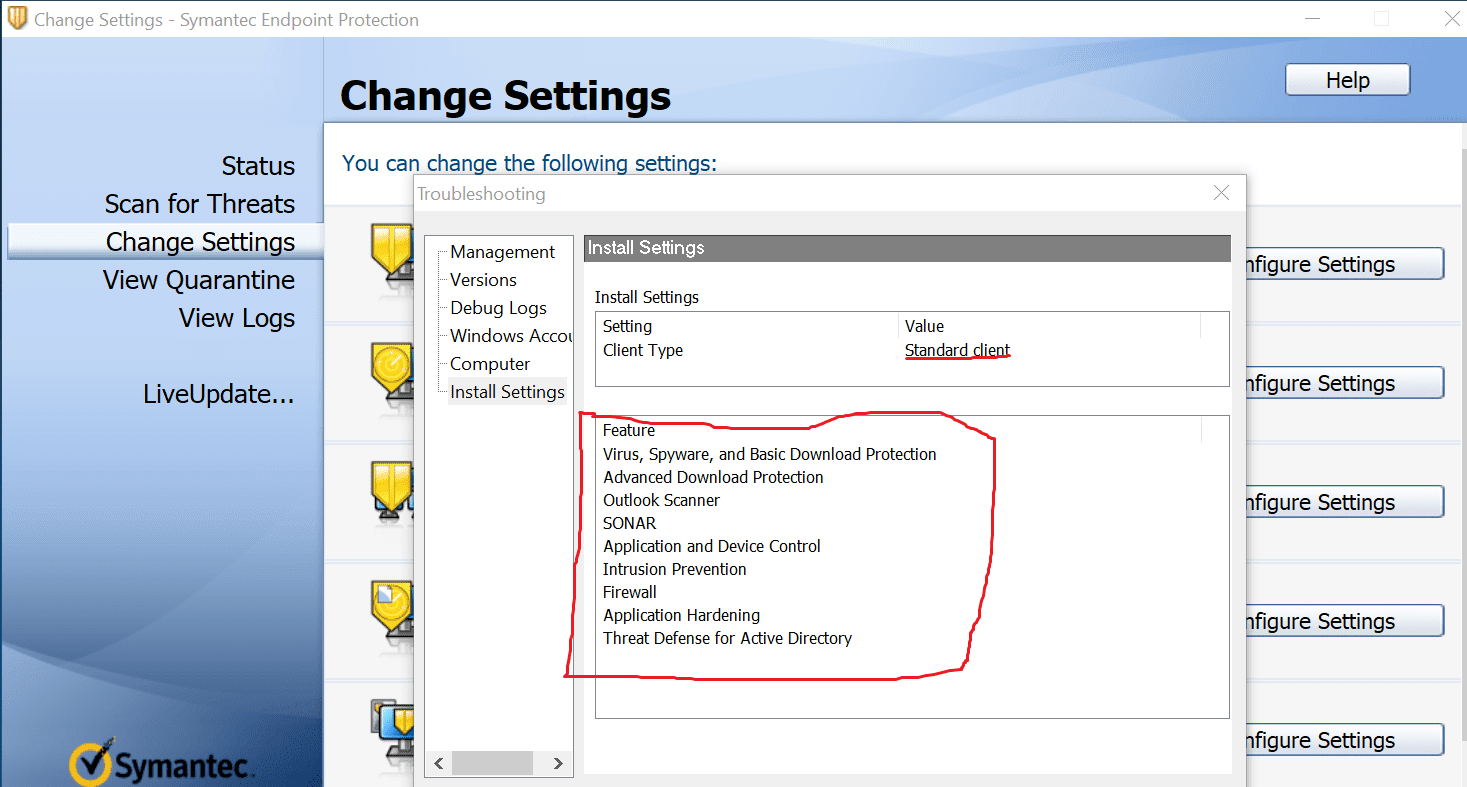This screenshot has height=787, width=1467.
Task: Launch LiveUpdate... from the sidebar
Action: [x=219, y=394]
